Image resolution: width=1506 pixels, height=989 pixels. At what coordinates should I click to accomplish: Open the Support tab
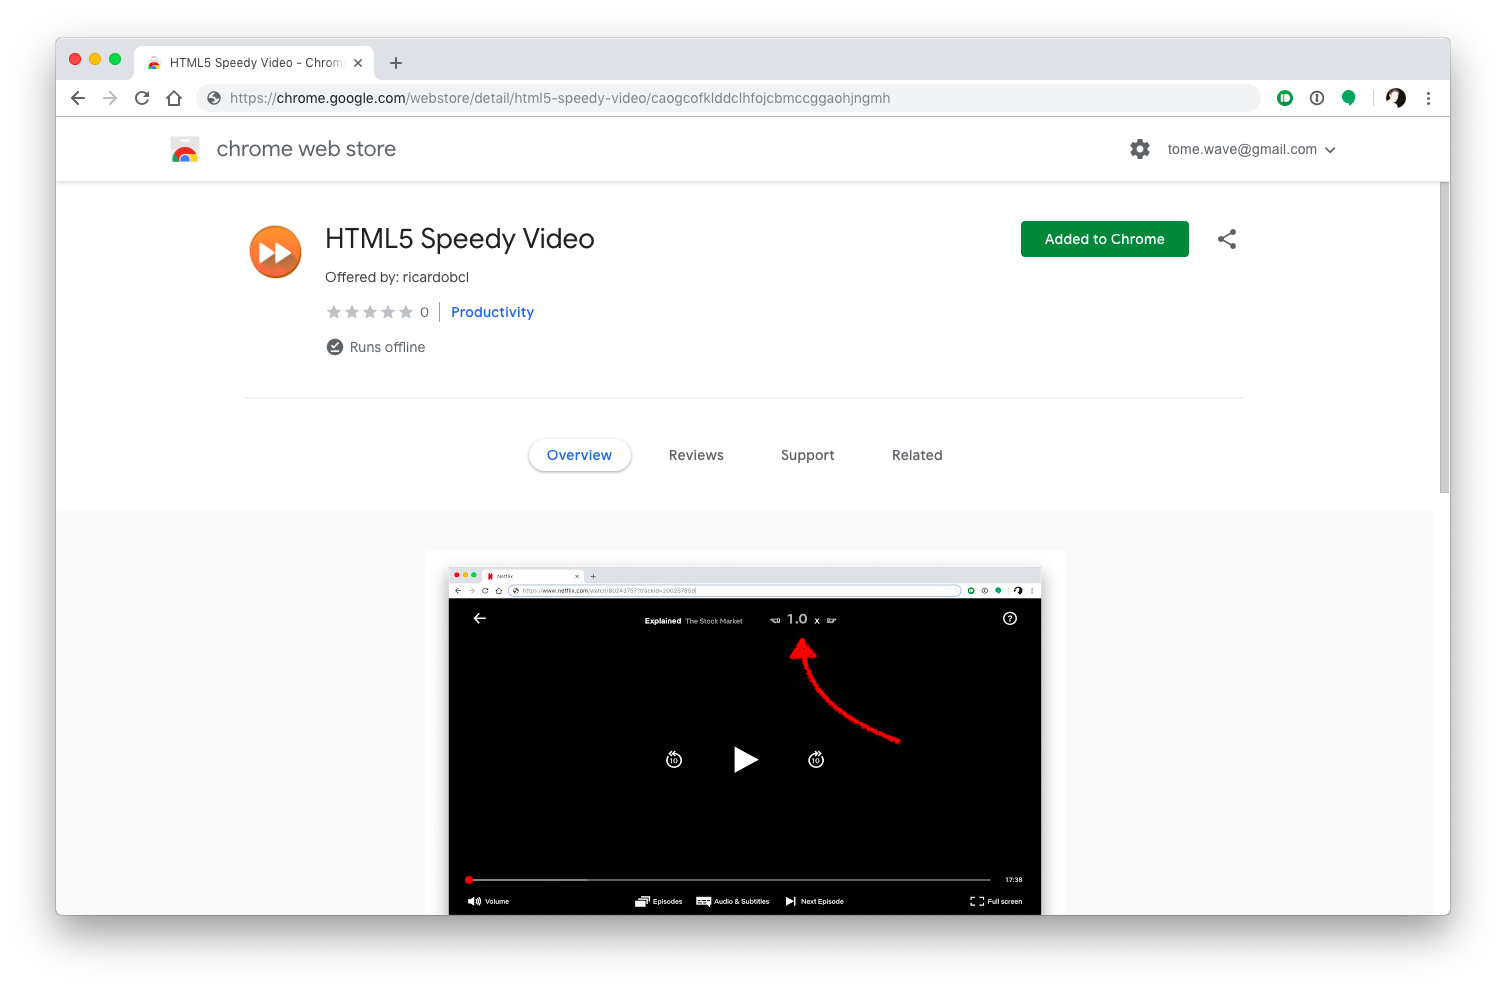point(808,455)
